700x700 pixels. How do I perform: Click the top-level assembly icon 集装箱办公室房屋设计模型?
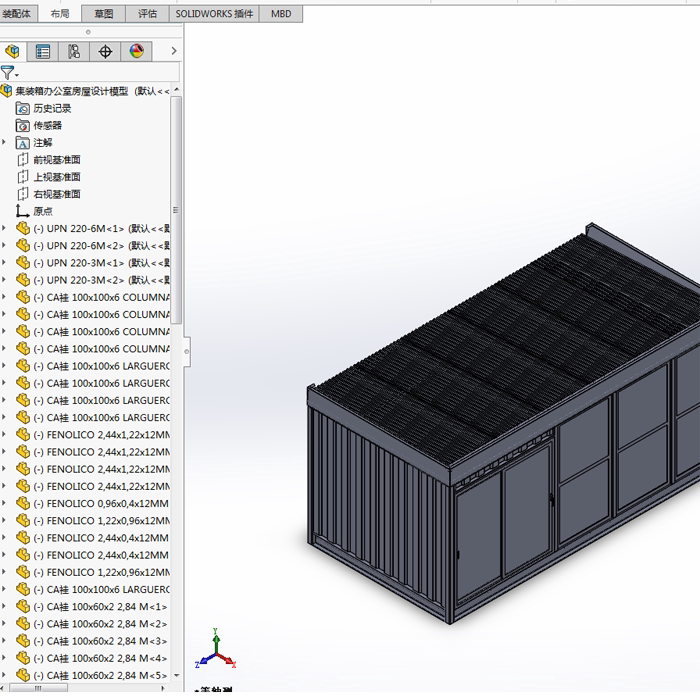pos(6,91)
